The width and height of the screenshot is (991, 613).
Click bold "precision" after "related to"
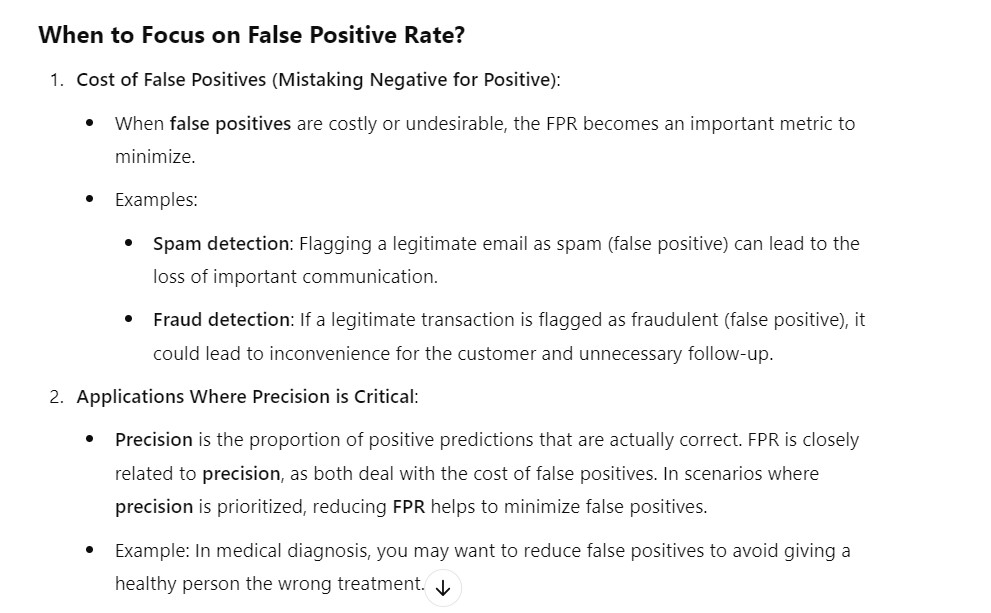(x=240, y=474)
